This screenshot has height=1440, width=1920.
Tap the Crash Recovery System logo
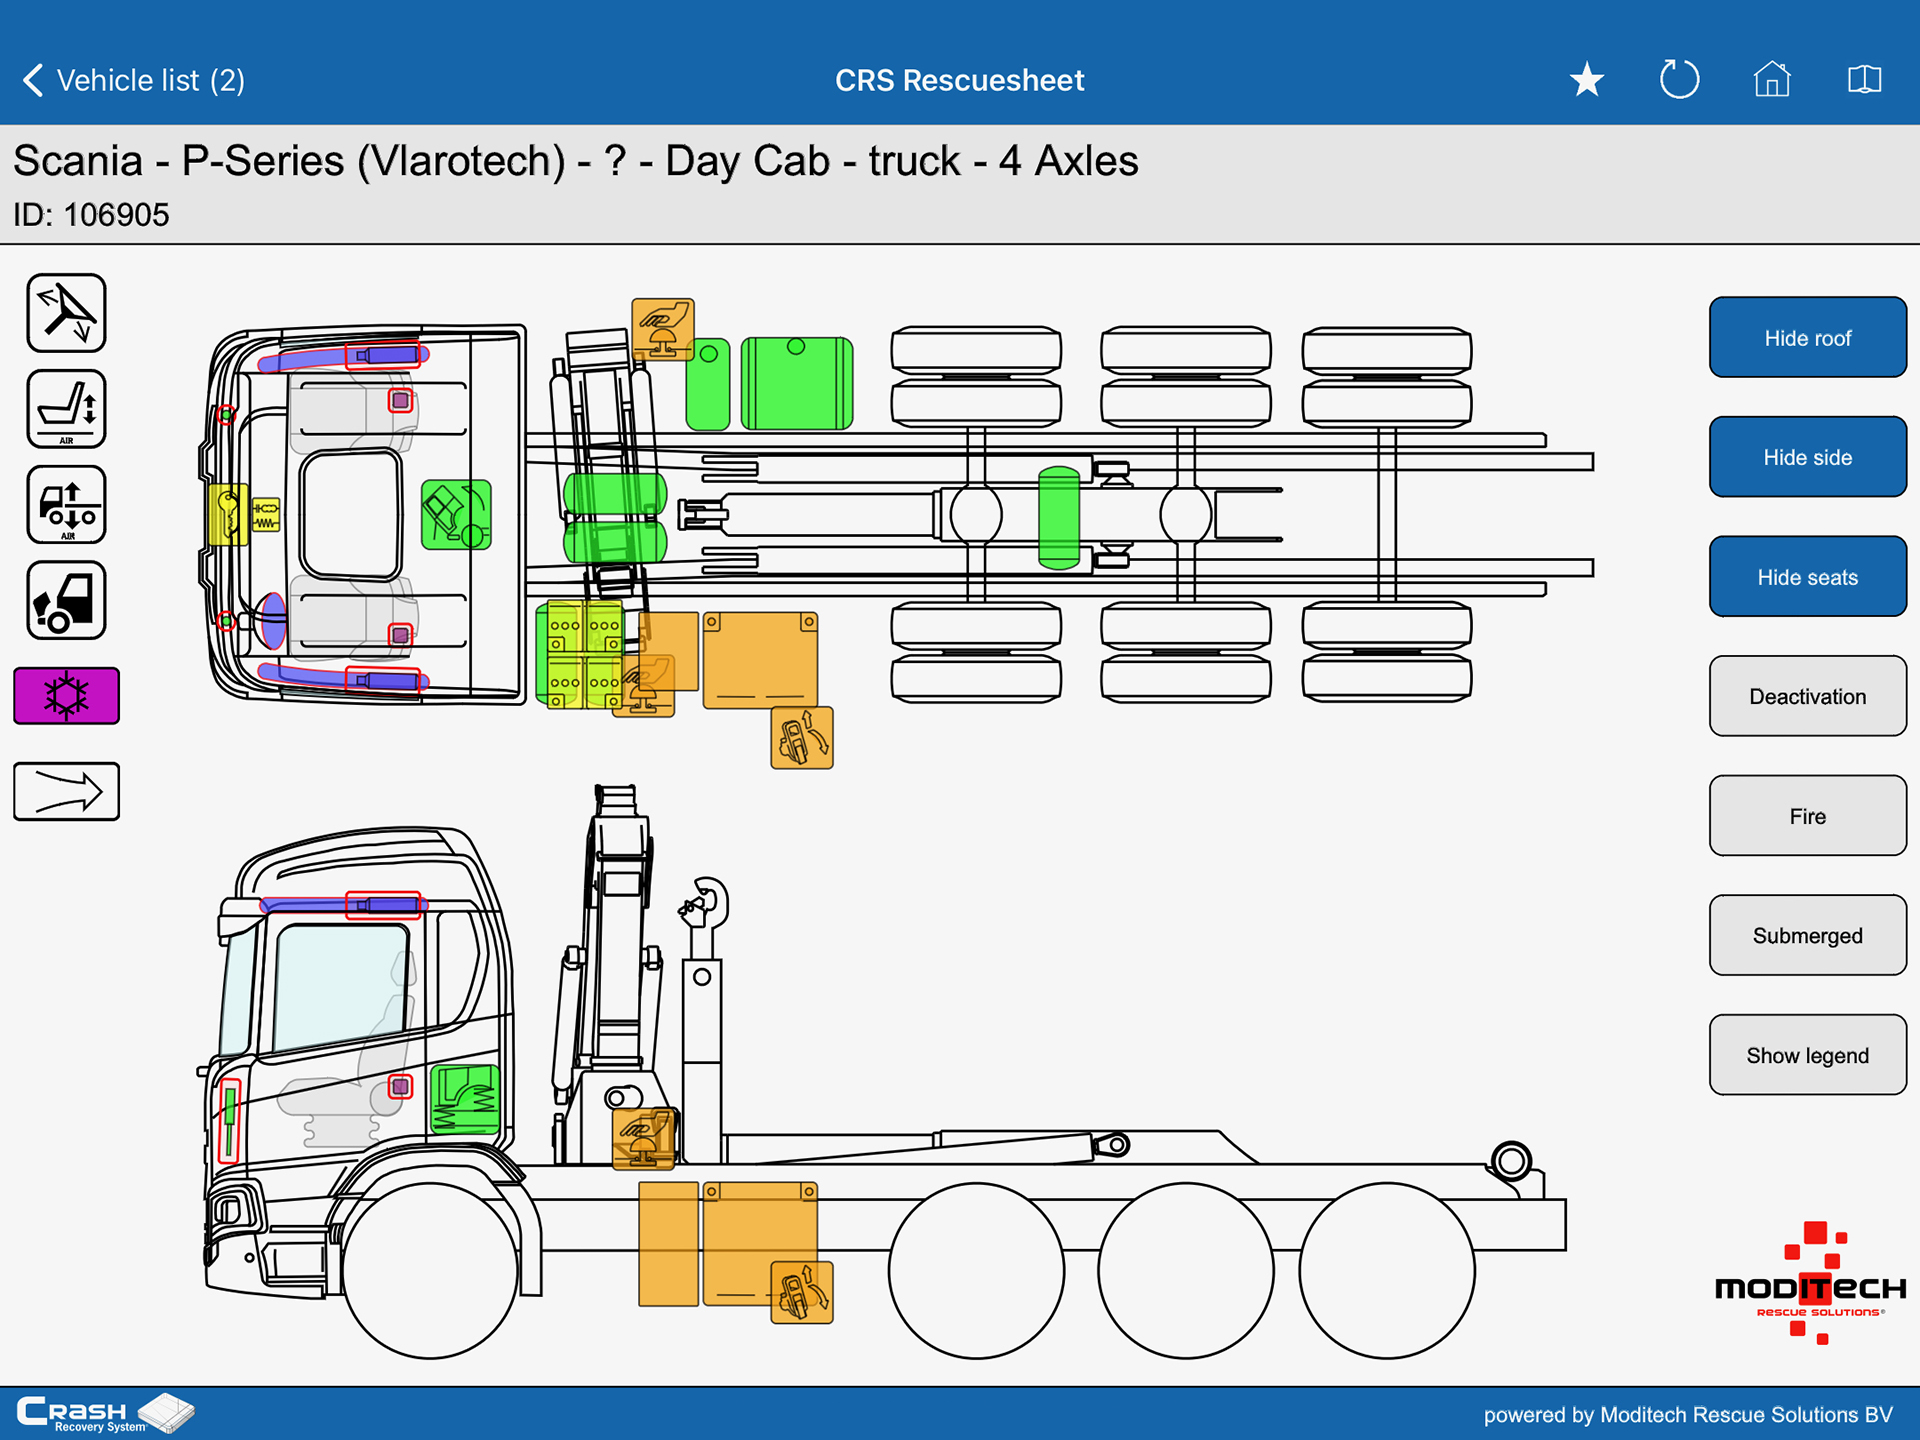pyautogui.click(x=105, y=1413)
